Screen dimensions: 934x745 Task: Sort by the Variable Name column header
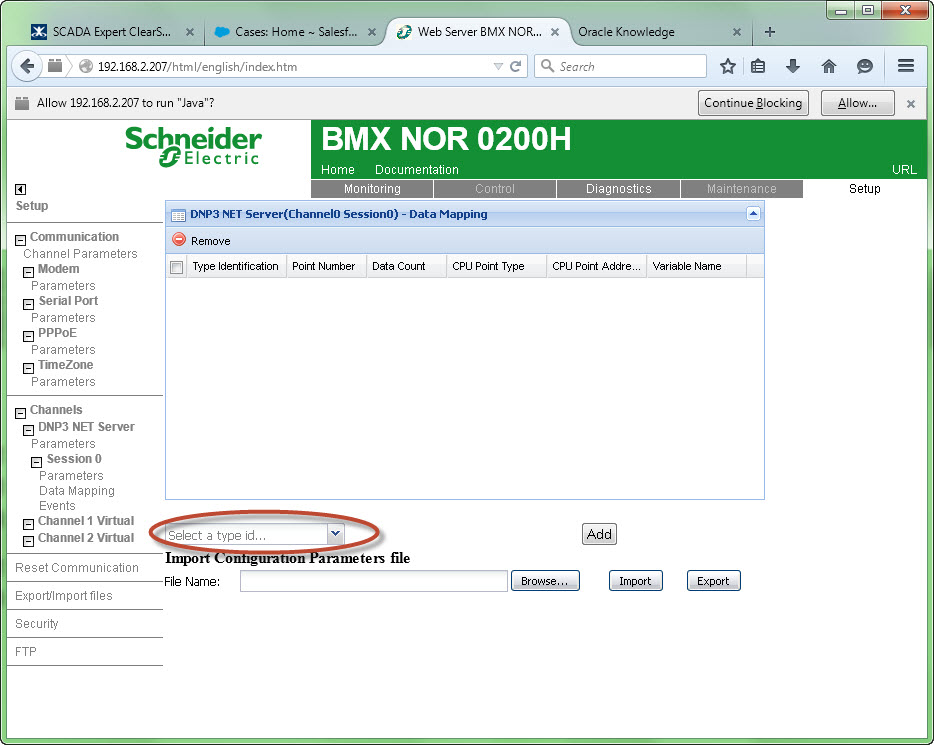coord(696,266)
